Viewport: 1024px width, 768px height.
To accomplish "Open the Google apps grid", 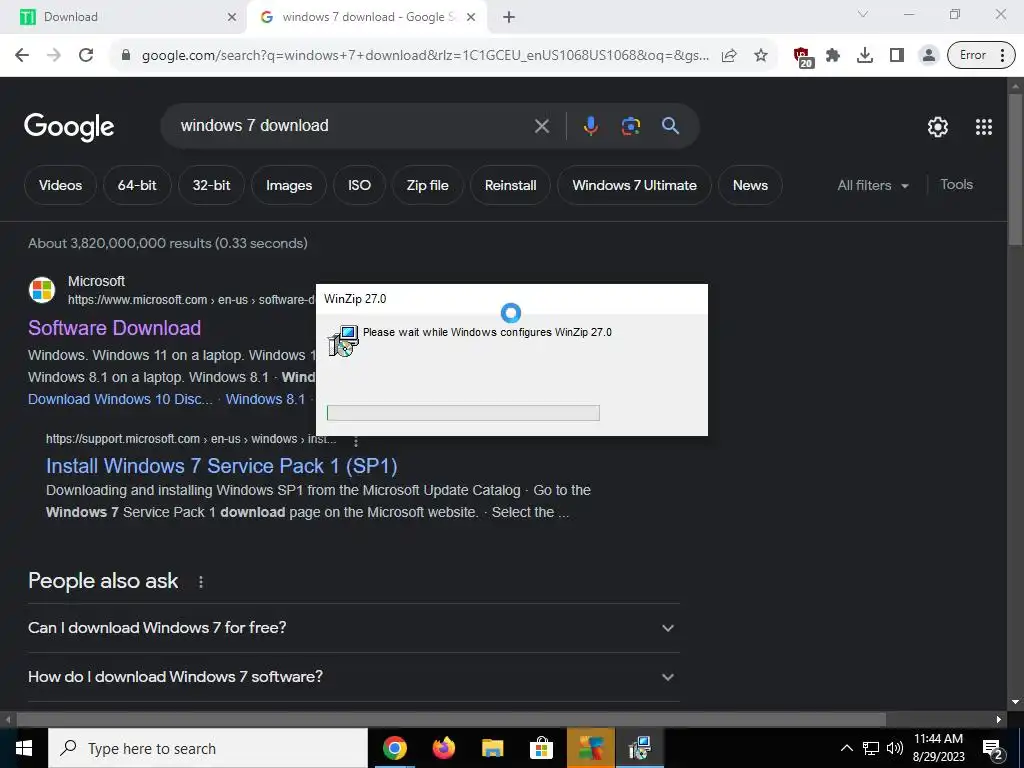I will 984,127.
